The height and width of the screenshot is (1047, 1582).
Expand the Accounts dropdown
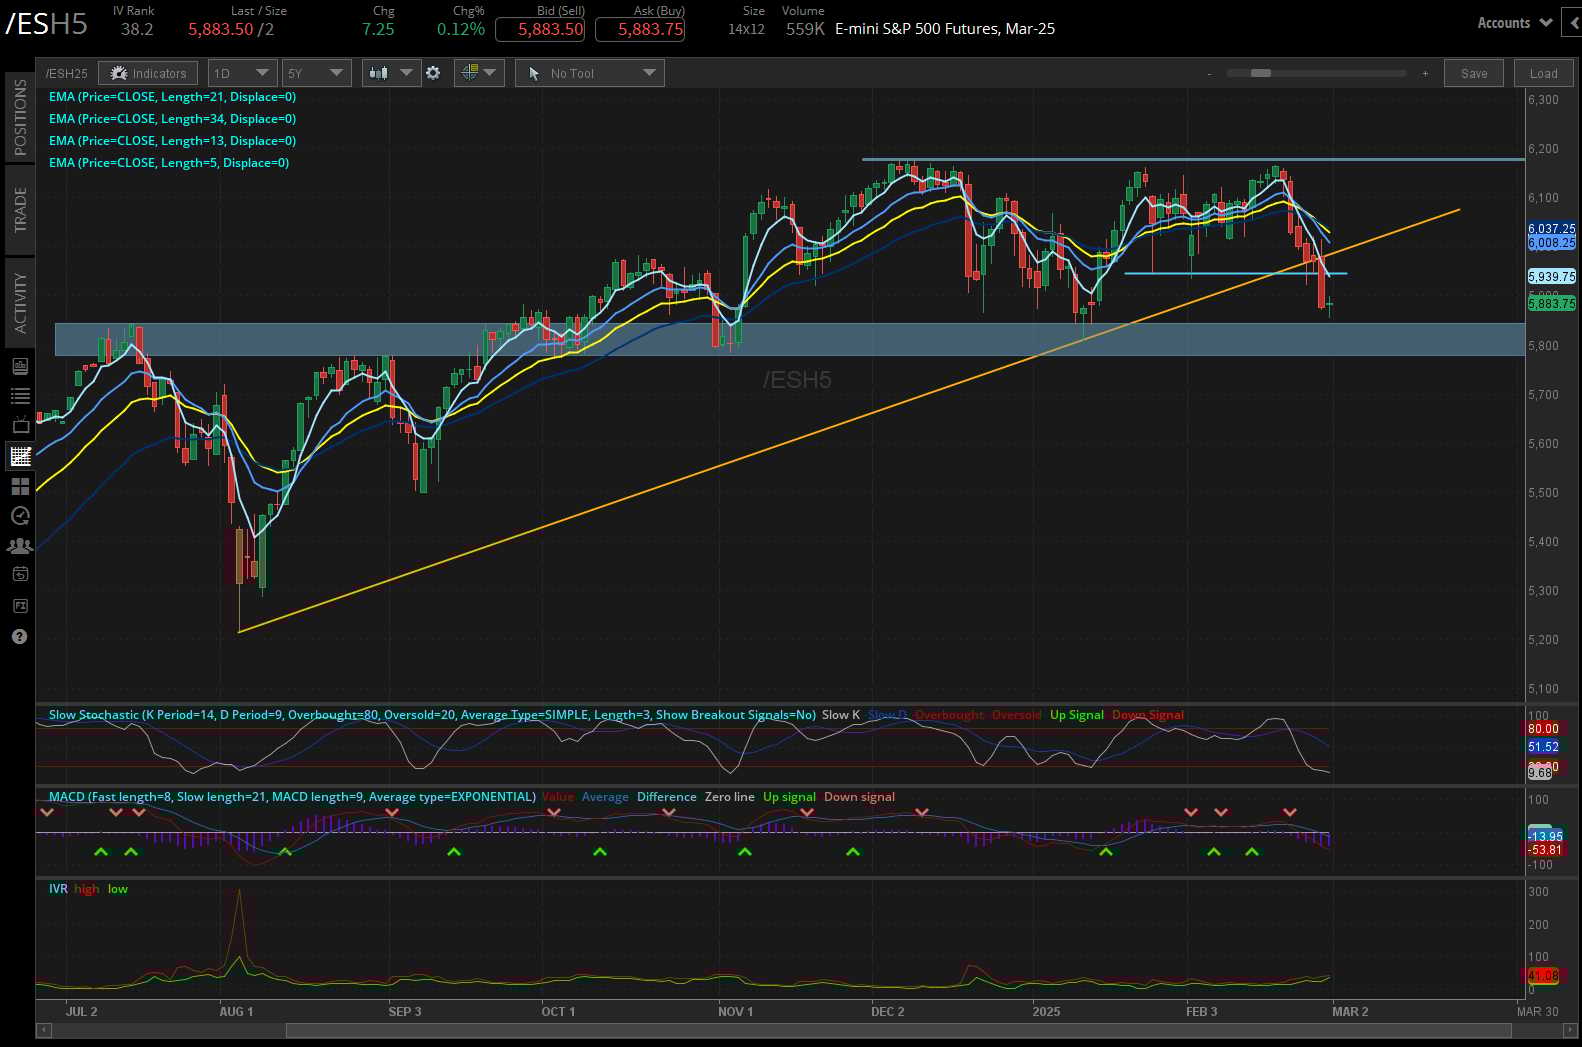coord(1514,22)
